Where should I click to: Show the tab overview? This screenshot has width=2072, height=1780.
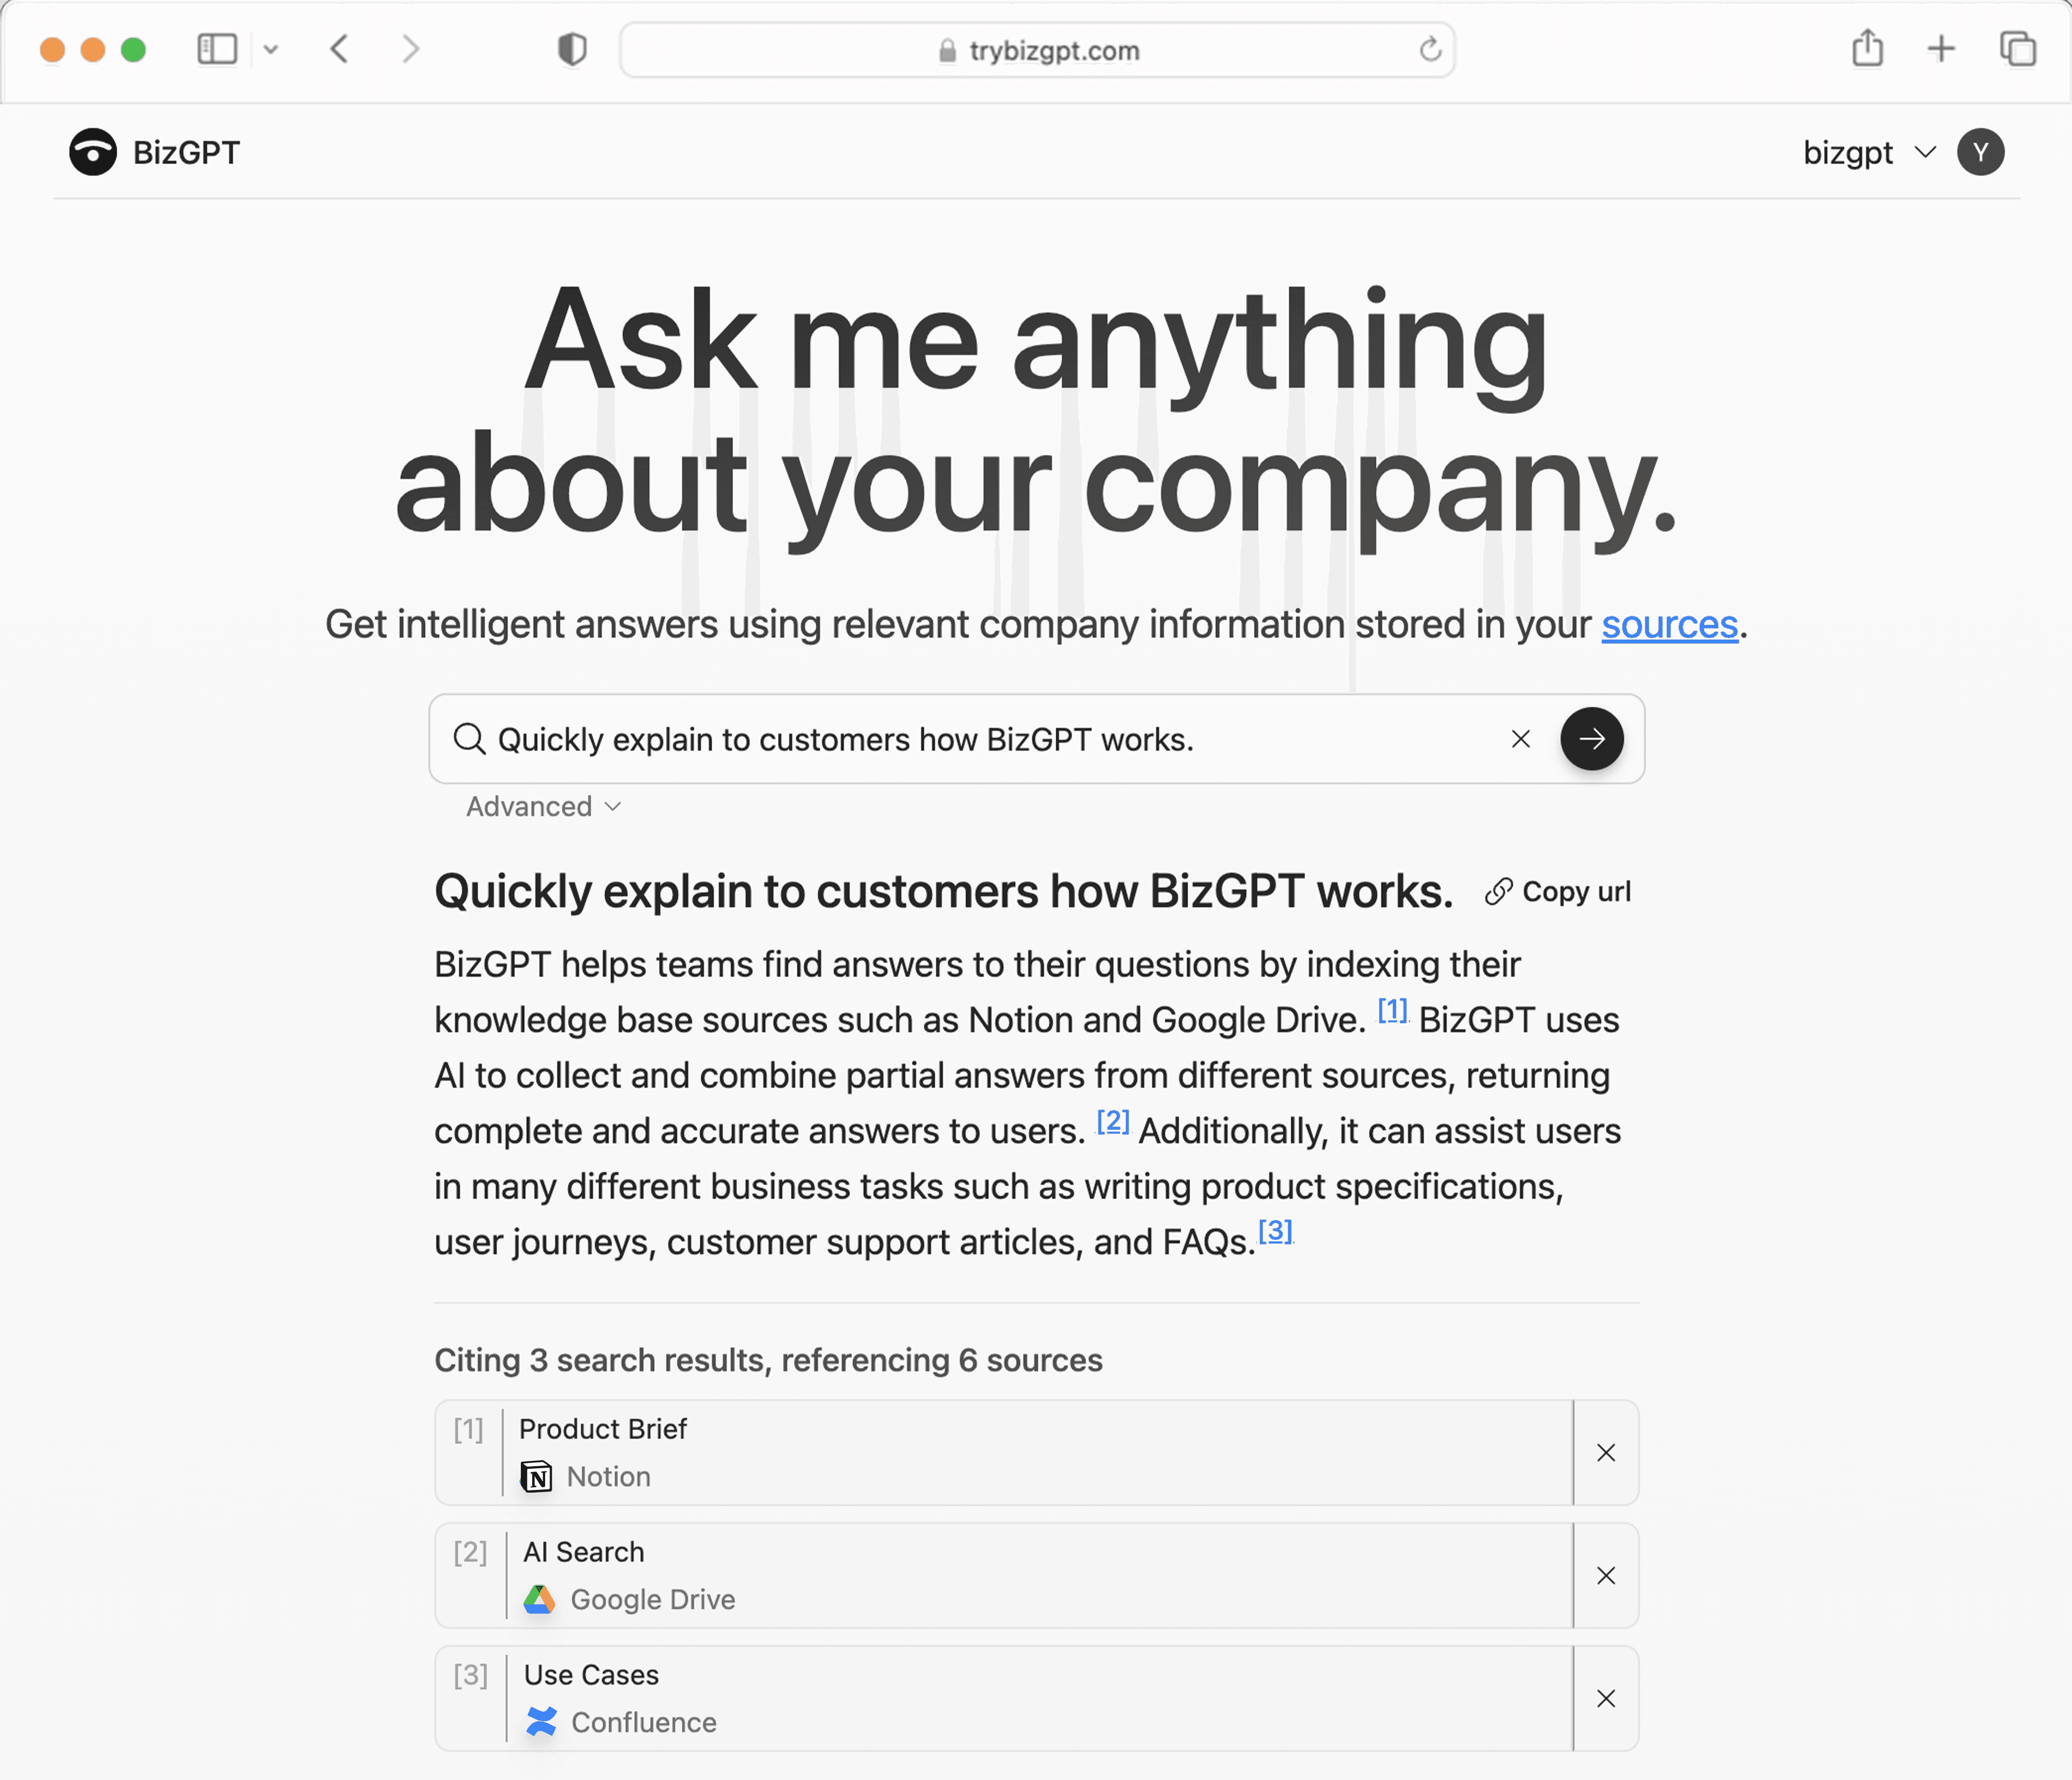(2017, 48)
